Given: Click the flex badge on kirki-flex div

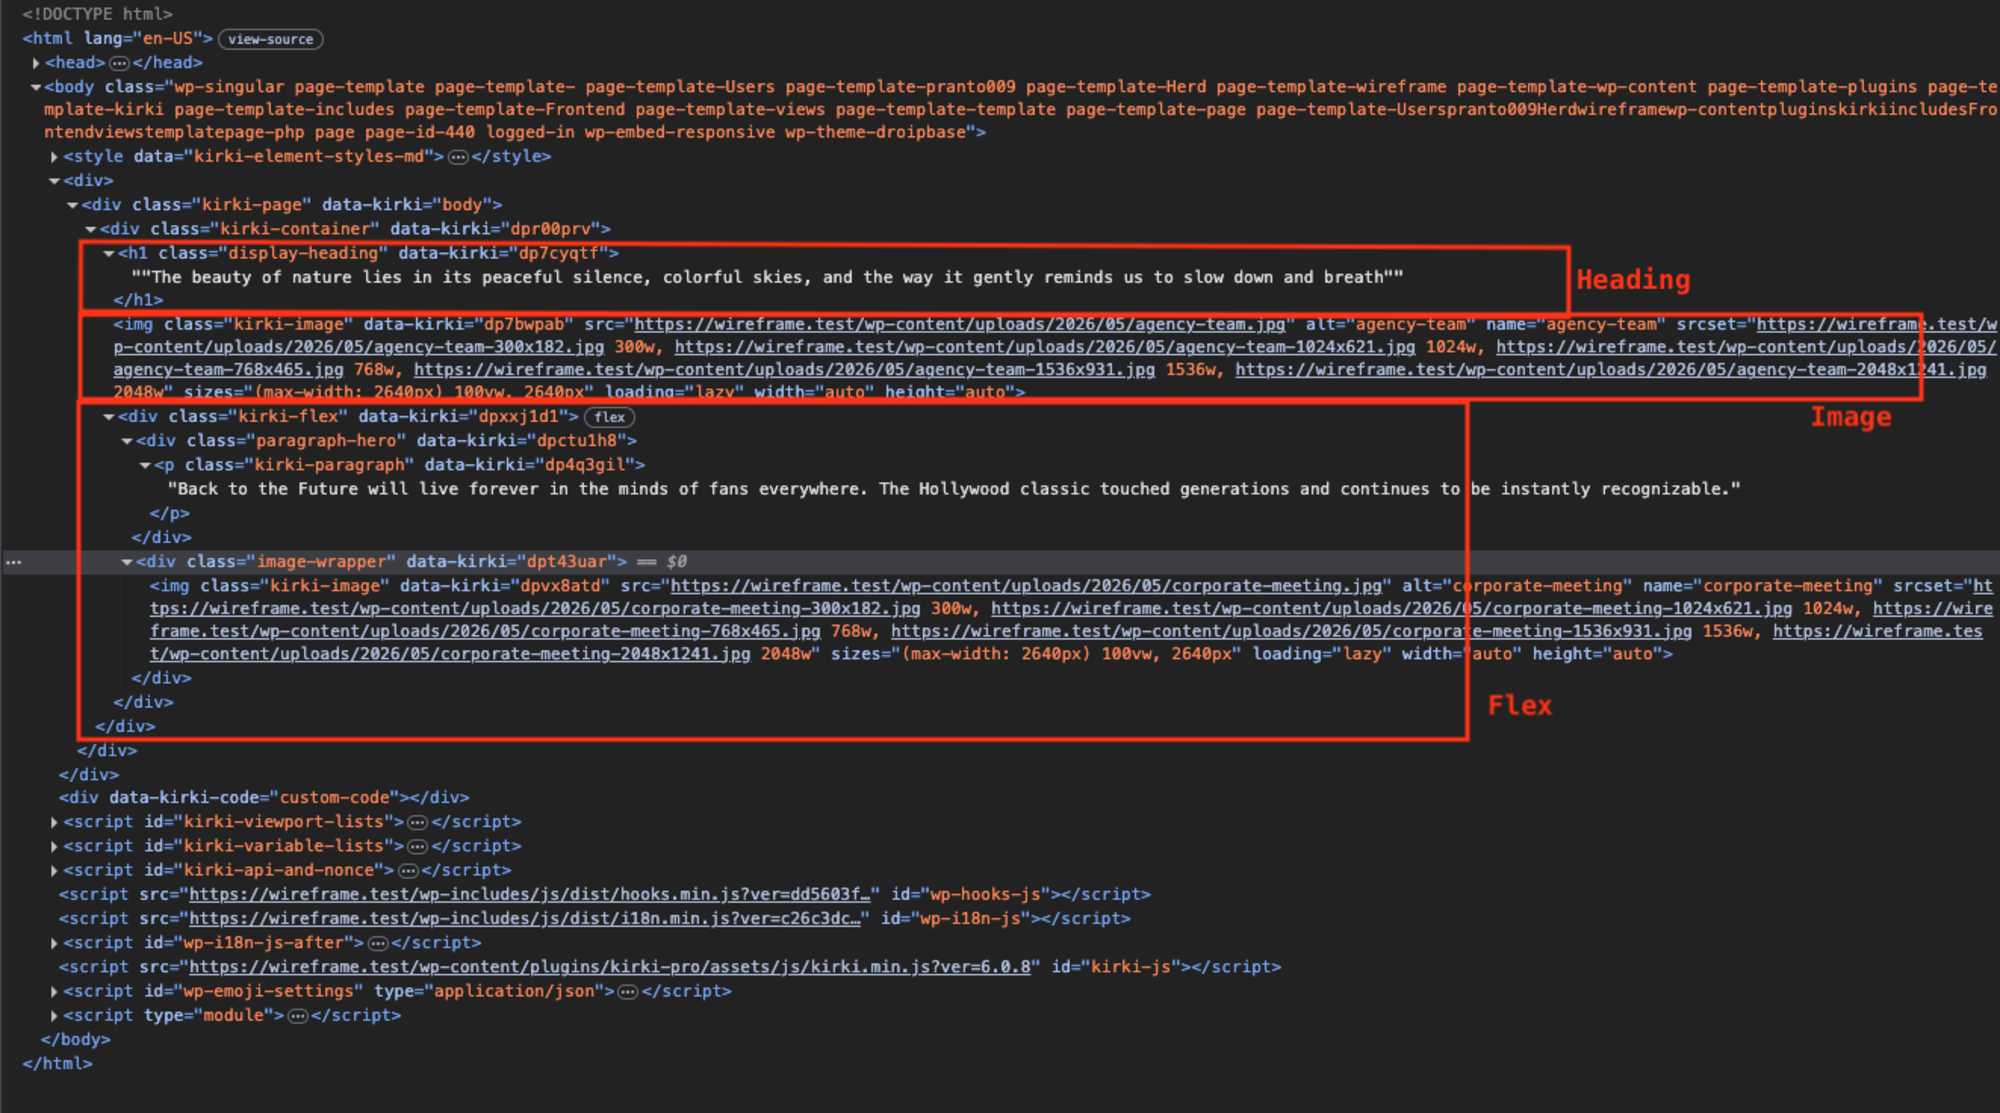Looking at the screenshot, I should click(x=609, y=417).
